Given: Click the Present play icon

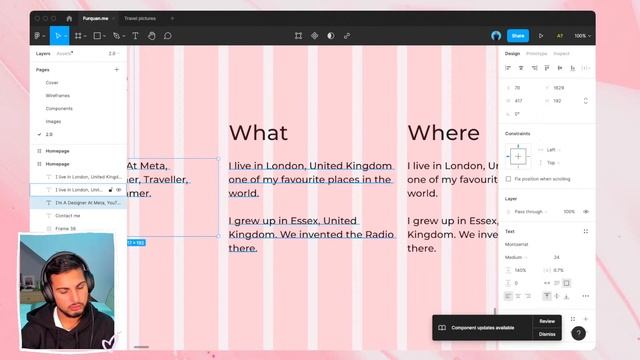Looking at the screenshot, I should pyautogui.click(x=541, y=36).
